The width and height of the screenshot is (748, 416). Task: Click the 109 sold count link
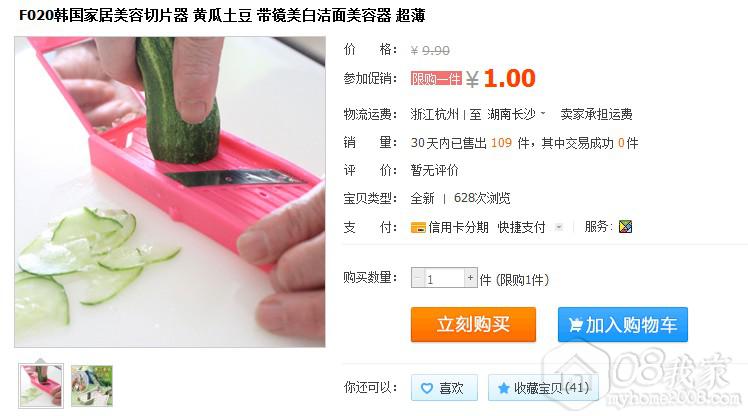tap(501, 143)
